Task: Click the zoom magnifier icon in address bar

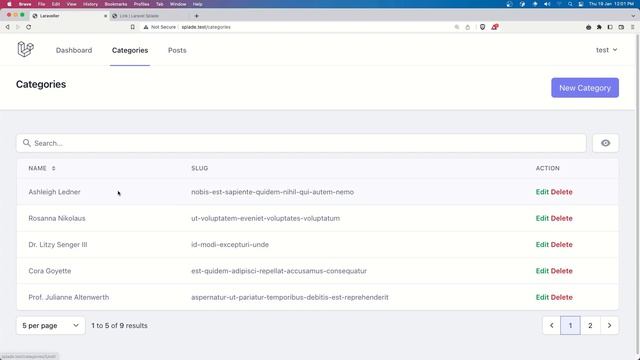Action: coord(457,27)
